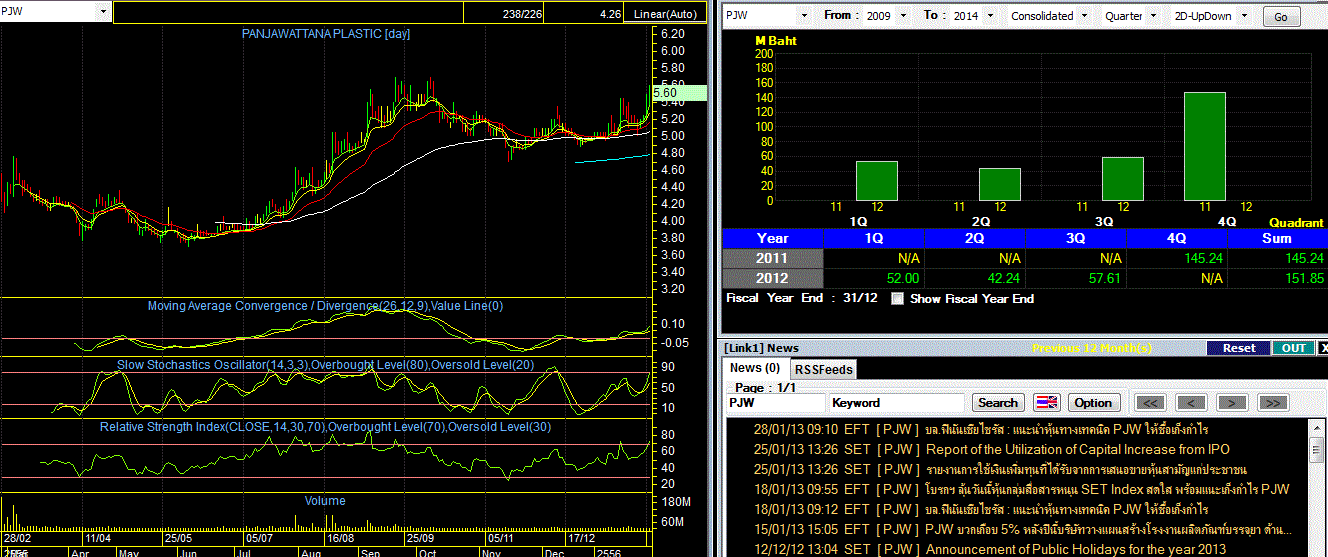Select the News (0) tab
This screenshot has width=1328, height=557.
(755, 369)
